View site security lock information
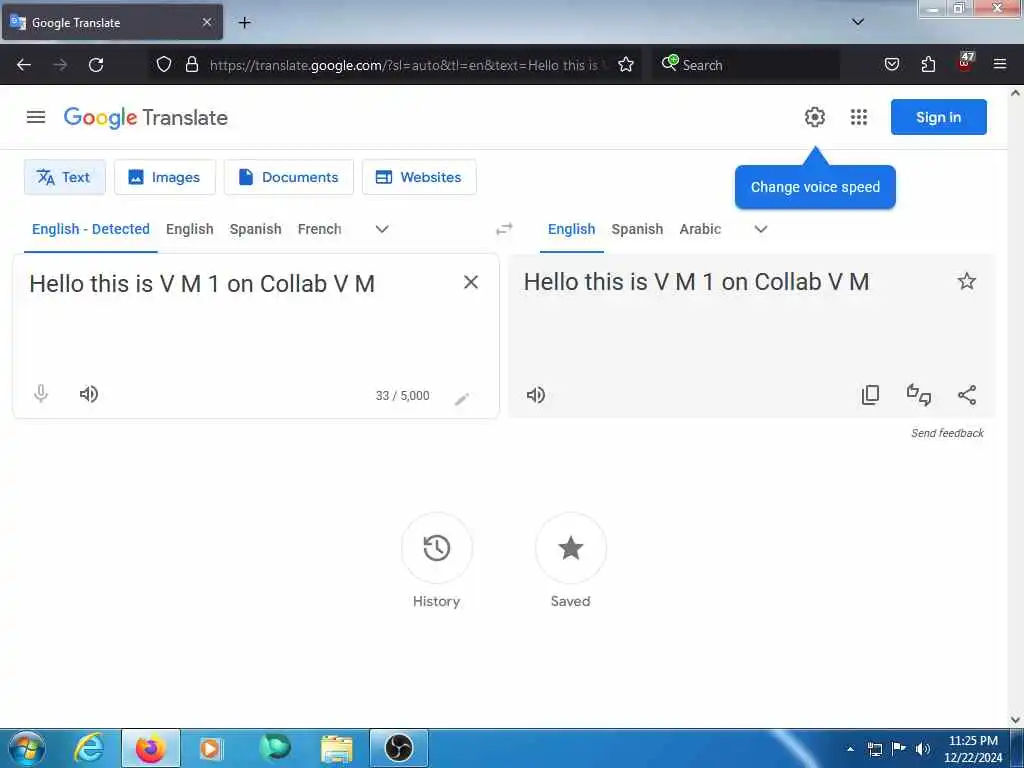Image resolution: width=1024 pixels, height=768 pixels. point(191,65)
